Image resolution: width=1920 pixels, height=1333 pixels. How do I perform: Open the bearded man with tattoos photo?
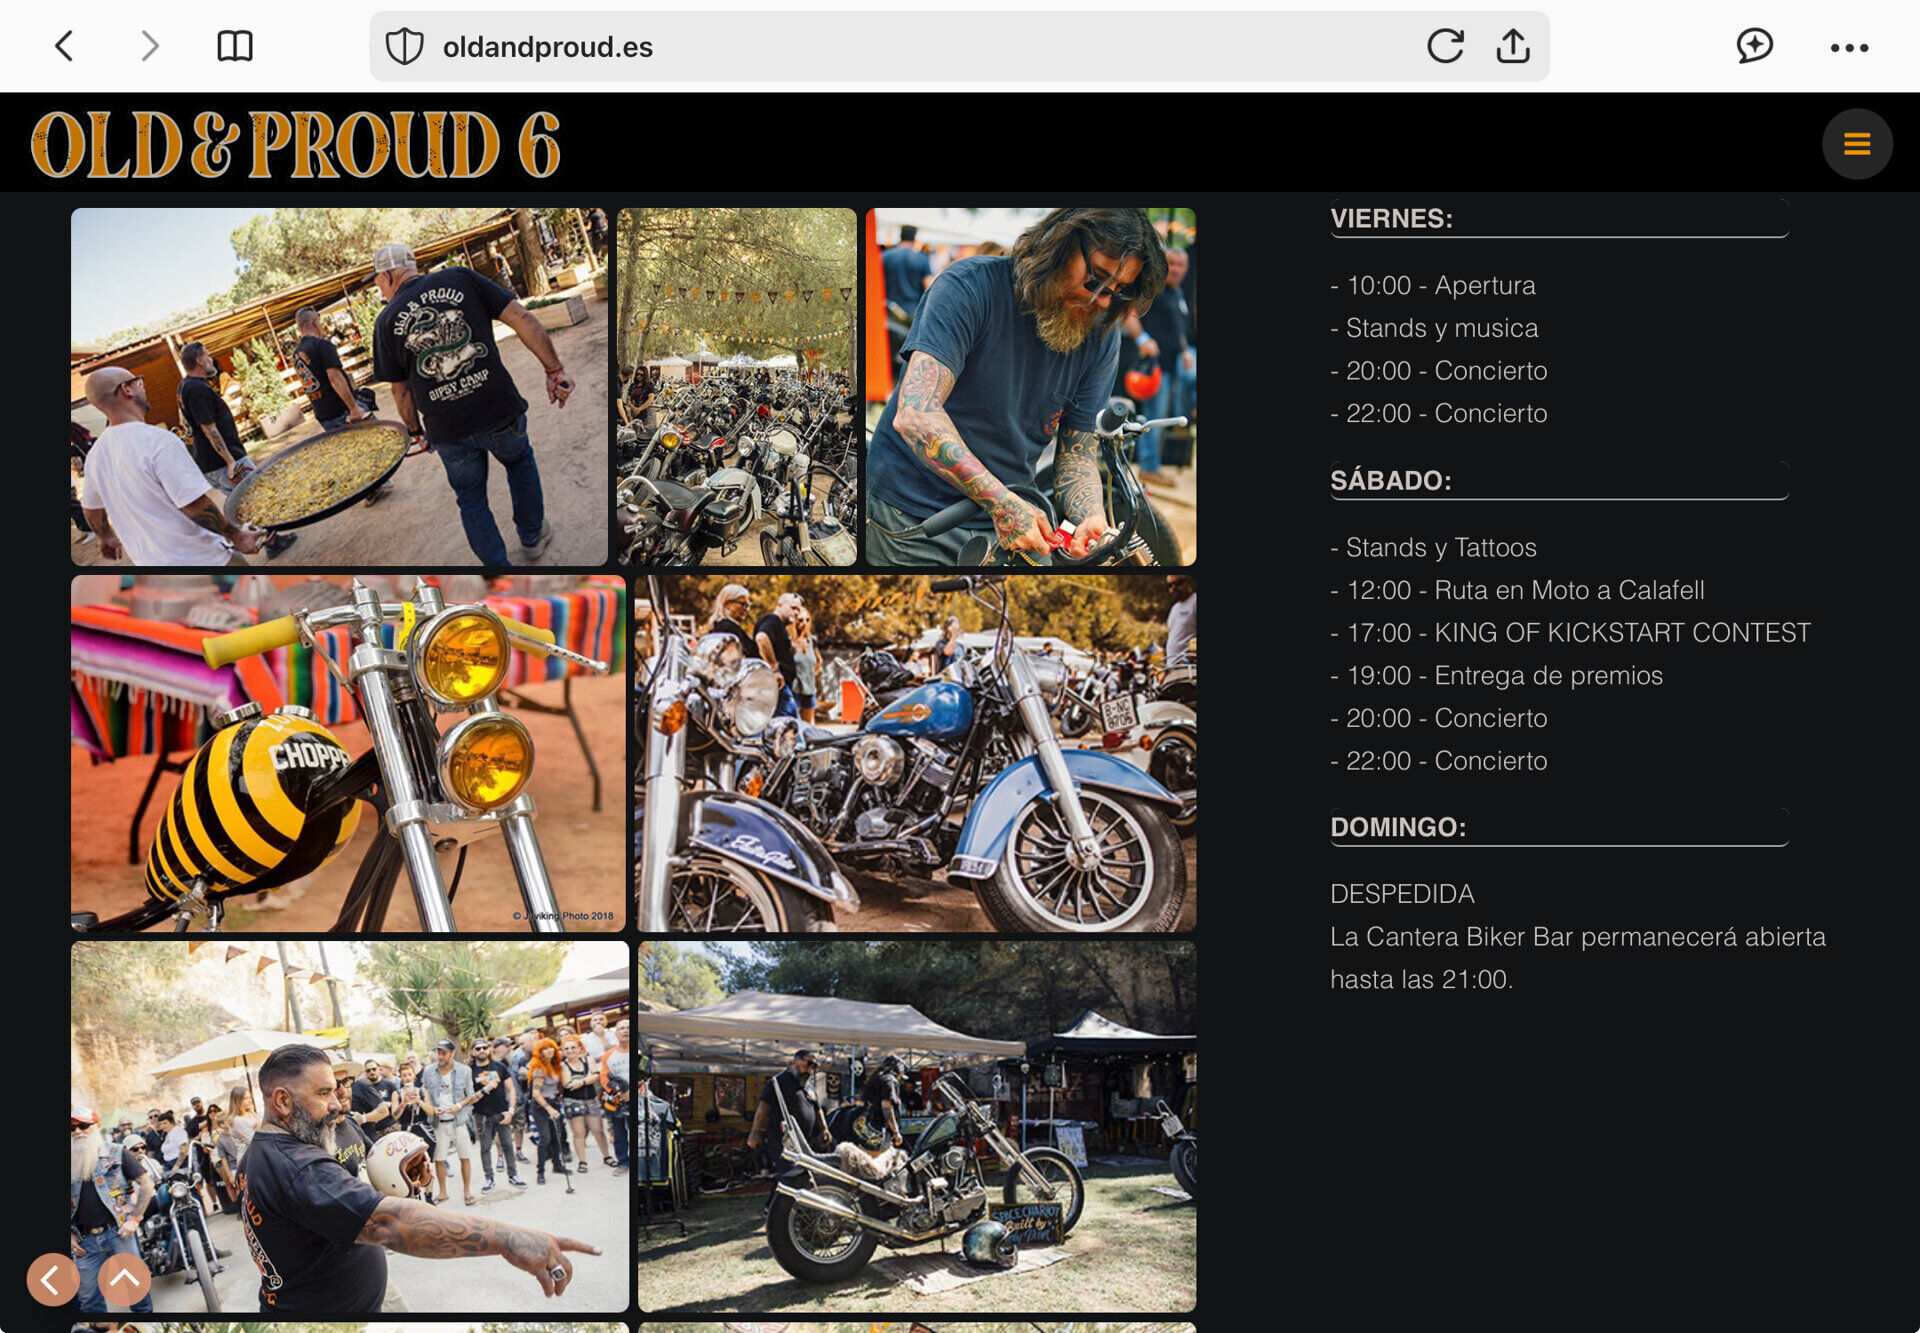point(1030,387)
